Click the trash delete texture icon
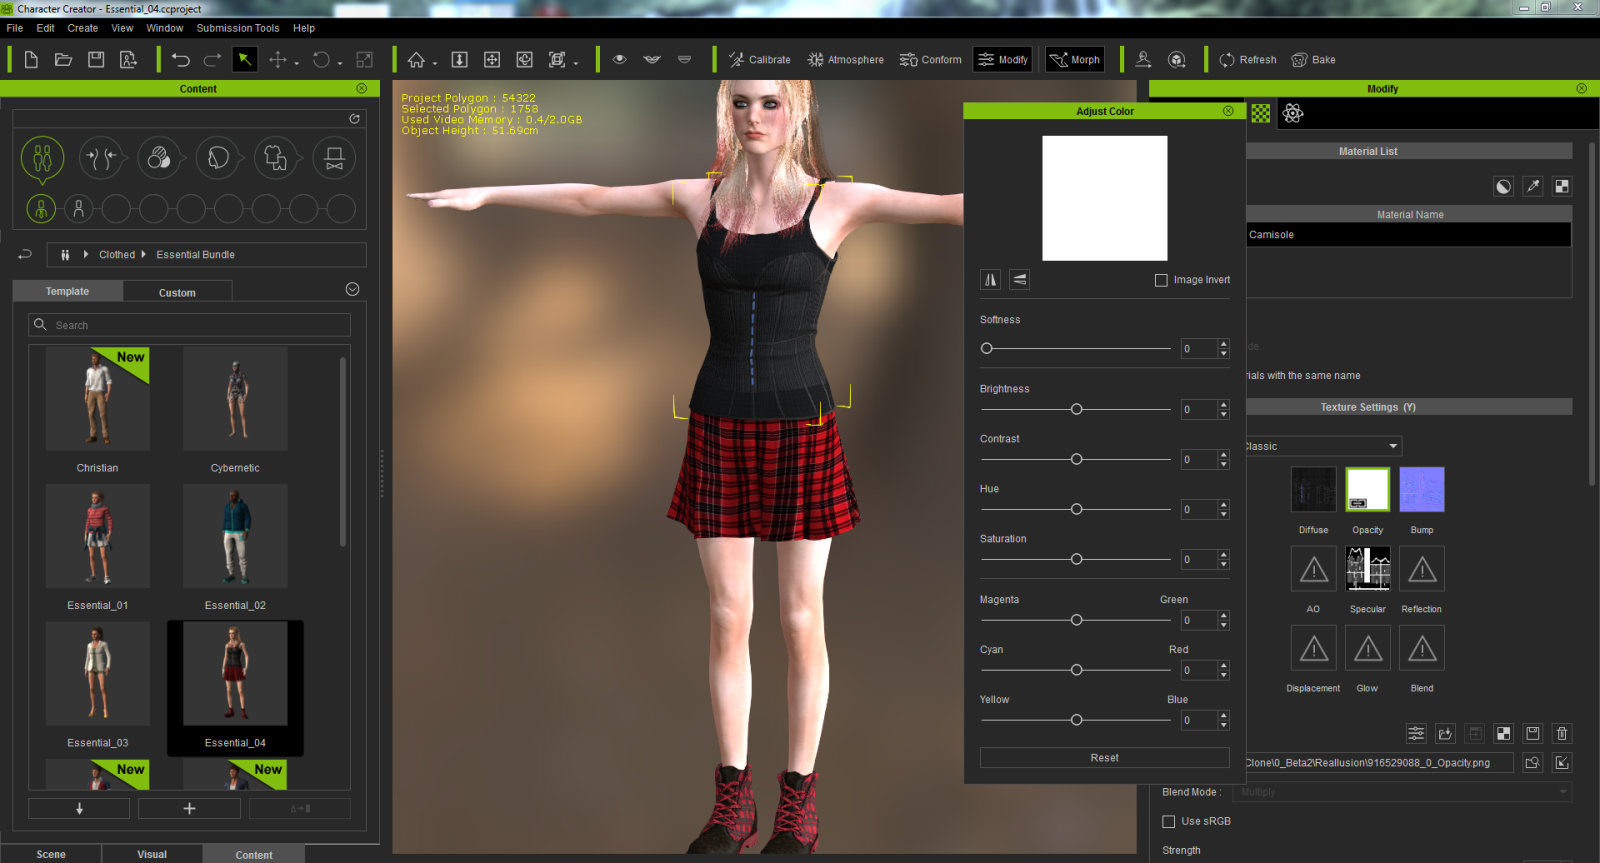Image resolution: width=1600 pixels, height=863 pixels. pyautogui.click(x=1562, y=733)
